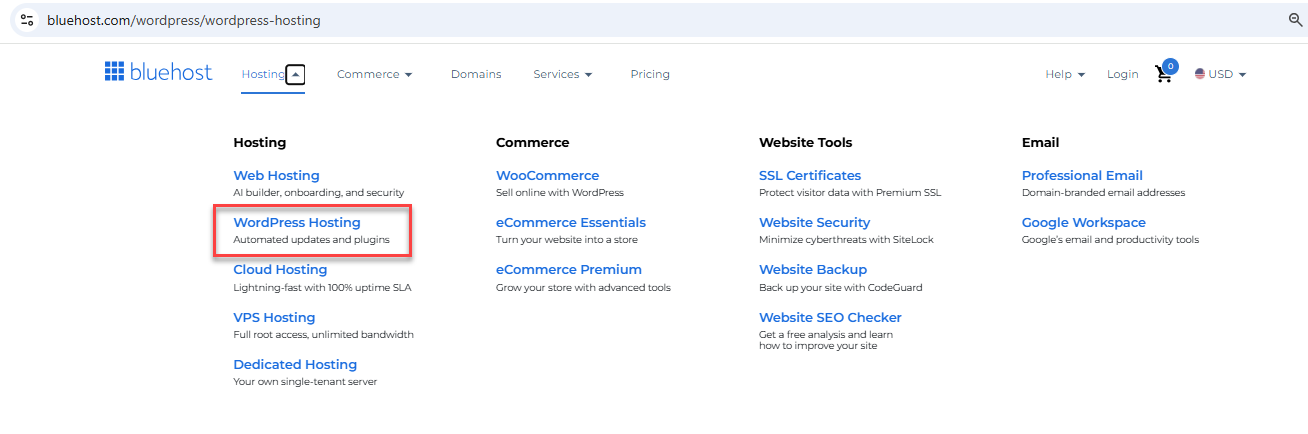
Task: Open eCommerce Essentials
Action: click(571, 222)
